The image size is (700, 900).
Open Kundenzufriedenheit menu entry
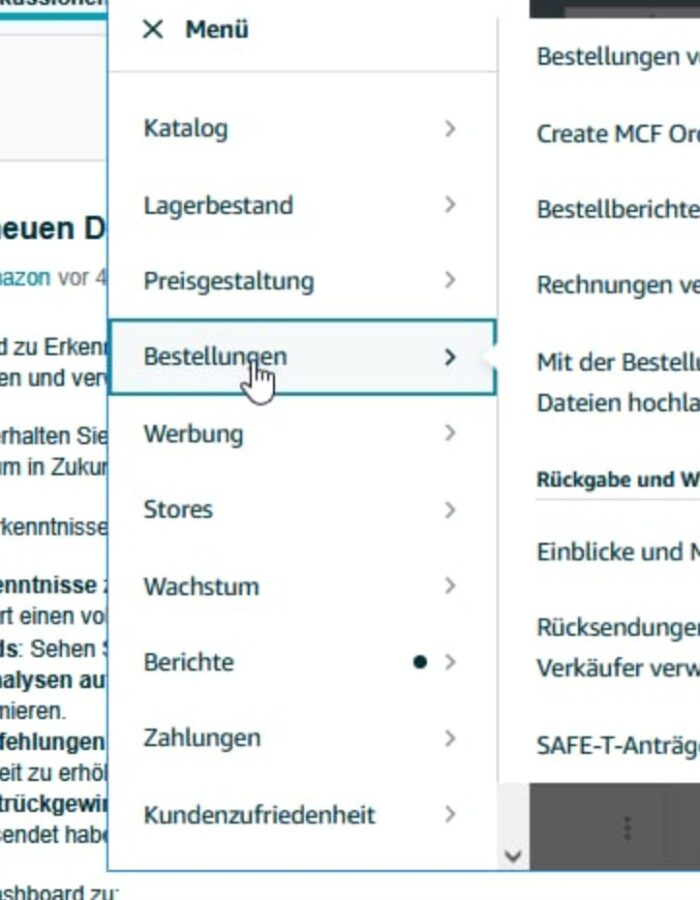pos(260,815)
